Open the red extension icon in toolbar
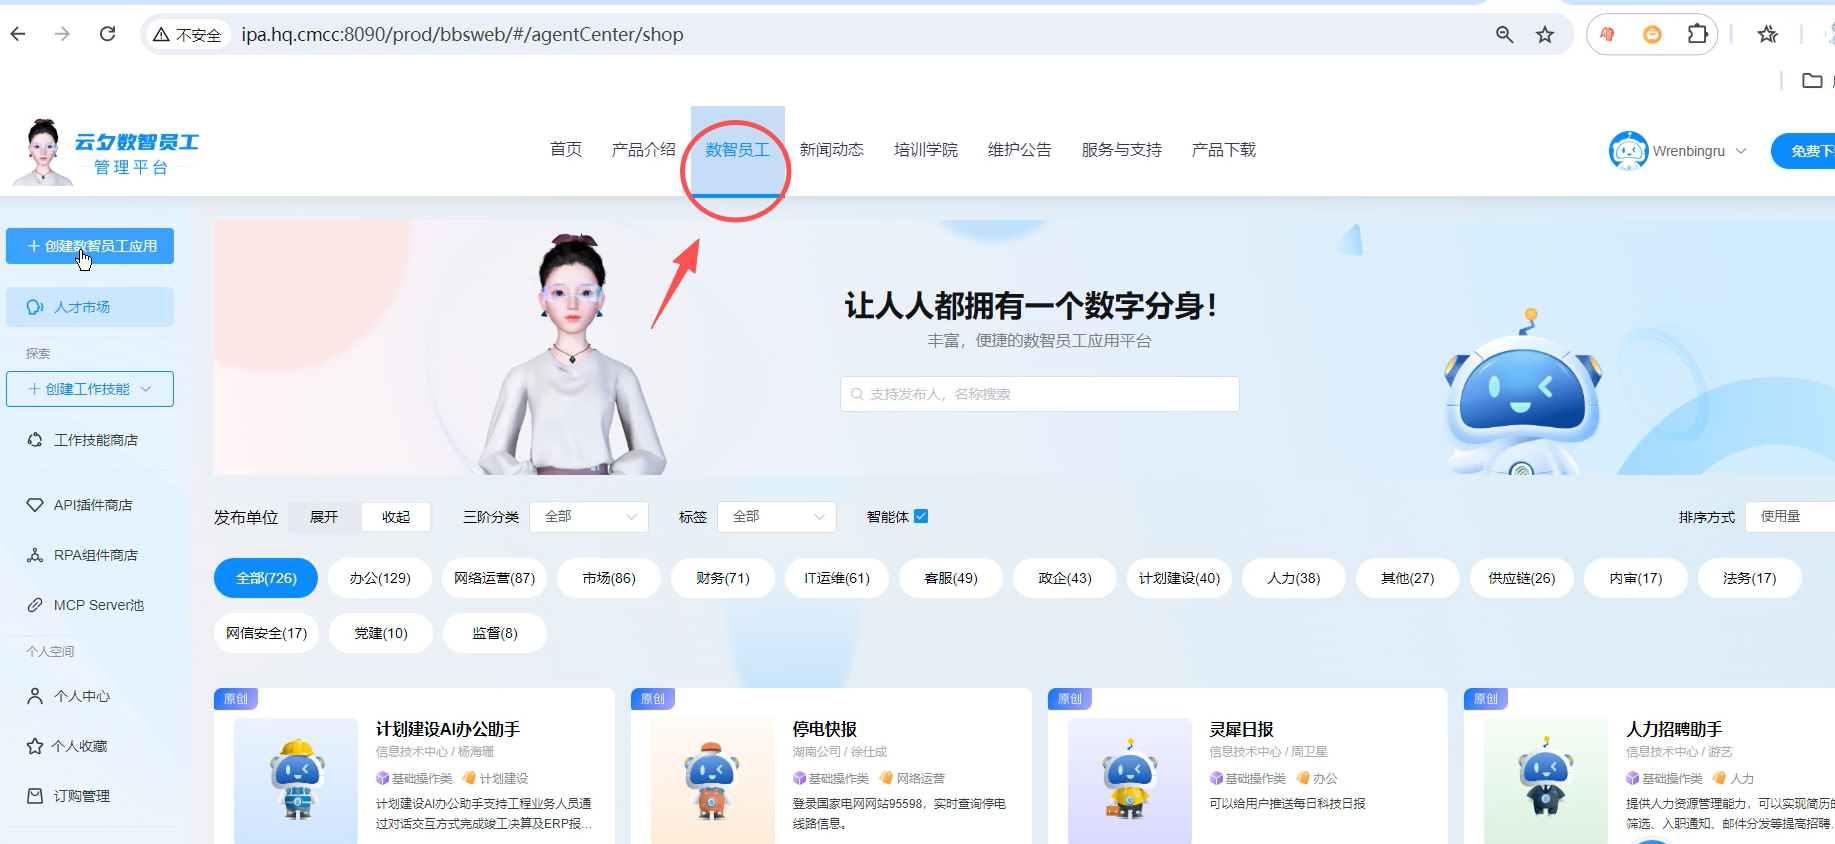 tap(1607, 34)
